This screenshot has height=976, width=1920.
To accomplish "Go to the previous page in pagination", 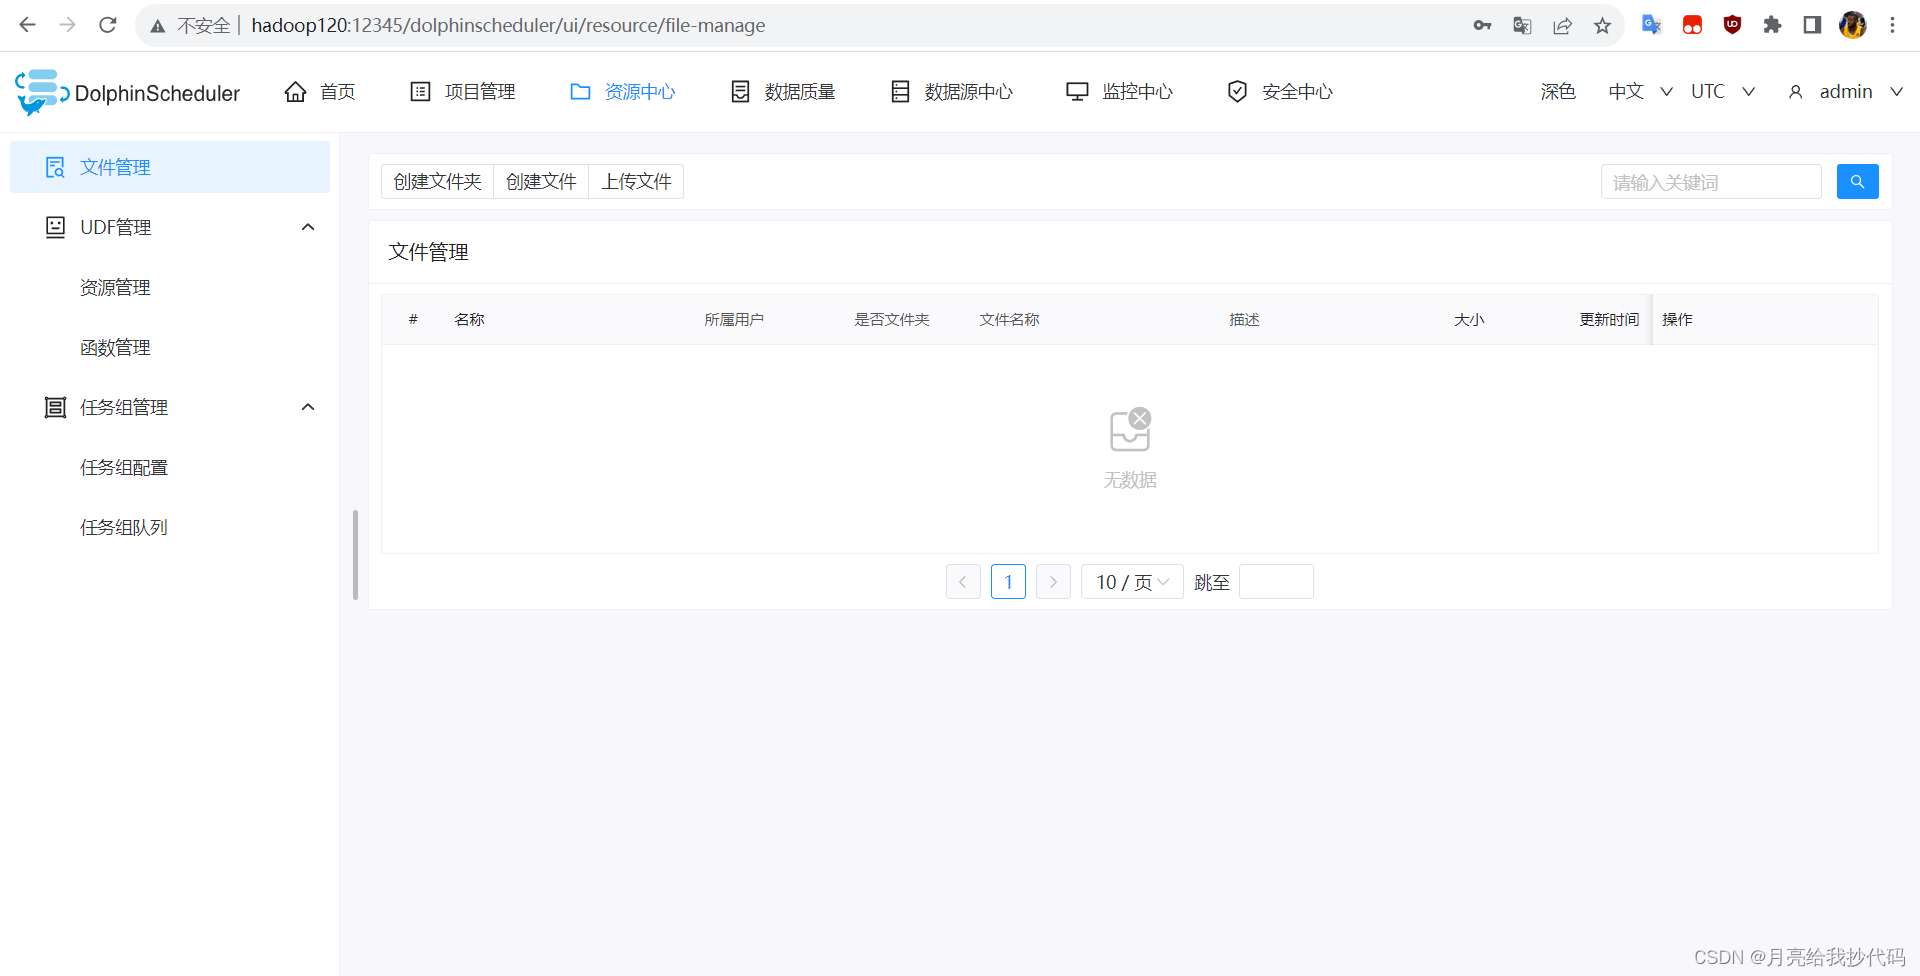I will [963, 582].
